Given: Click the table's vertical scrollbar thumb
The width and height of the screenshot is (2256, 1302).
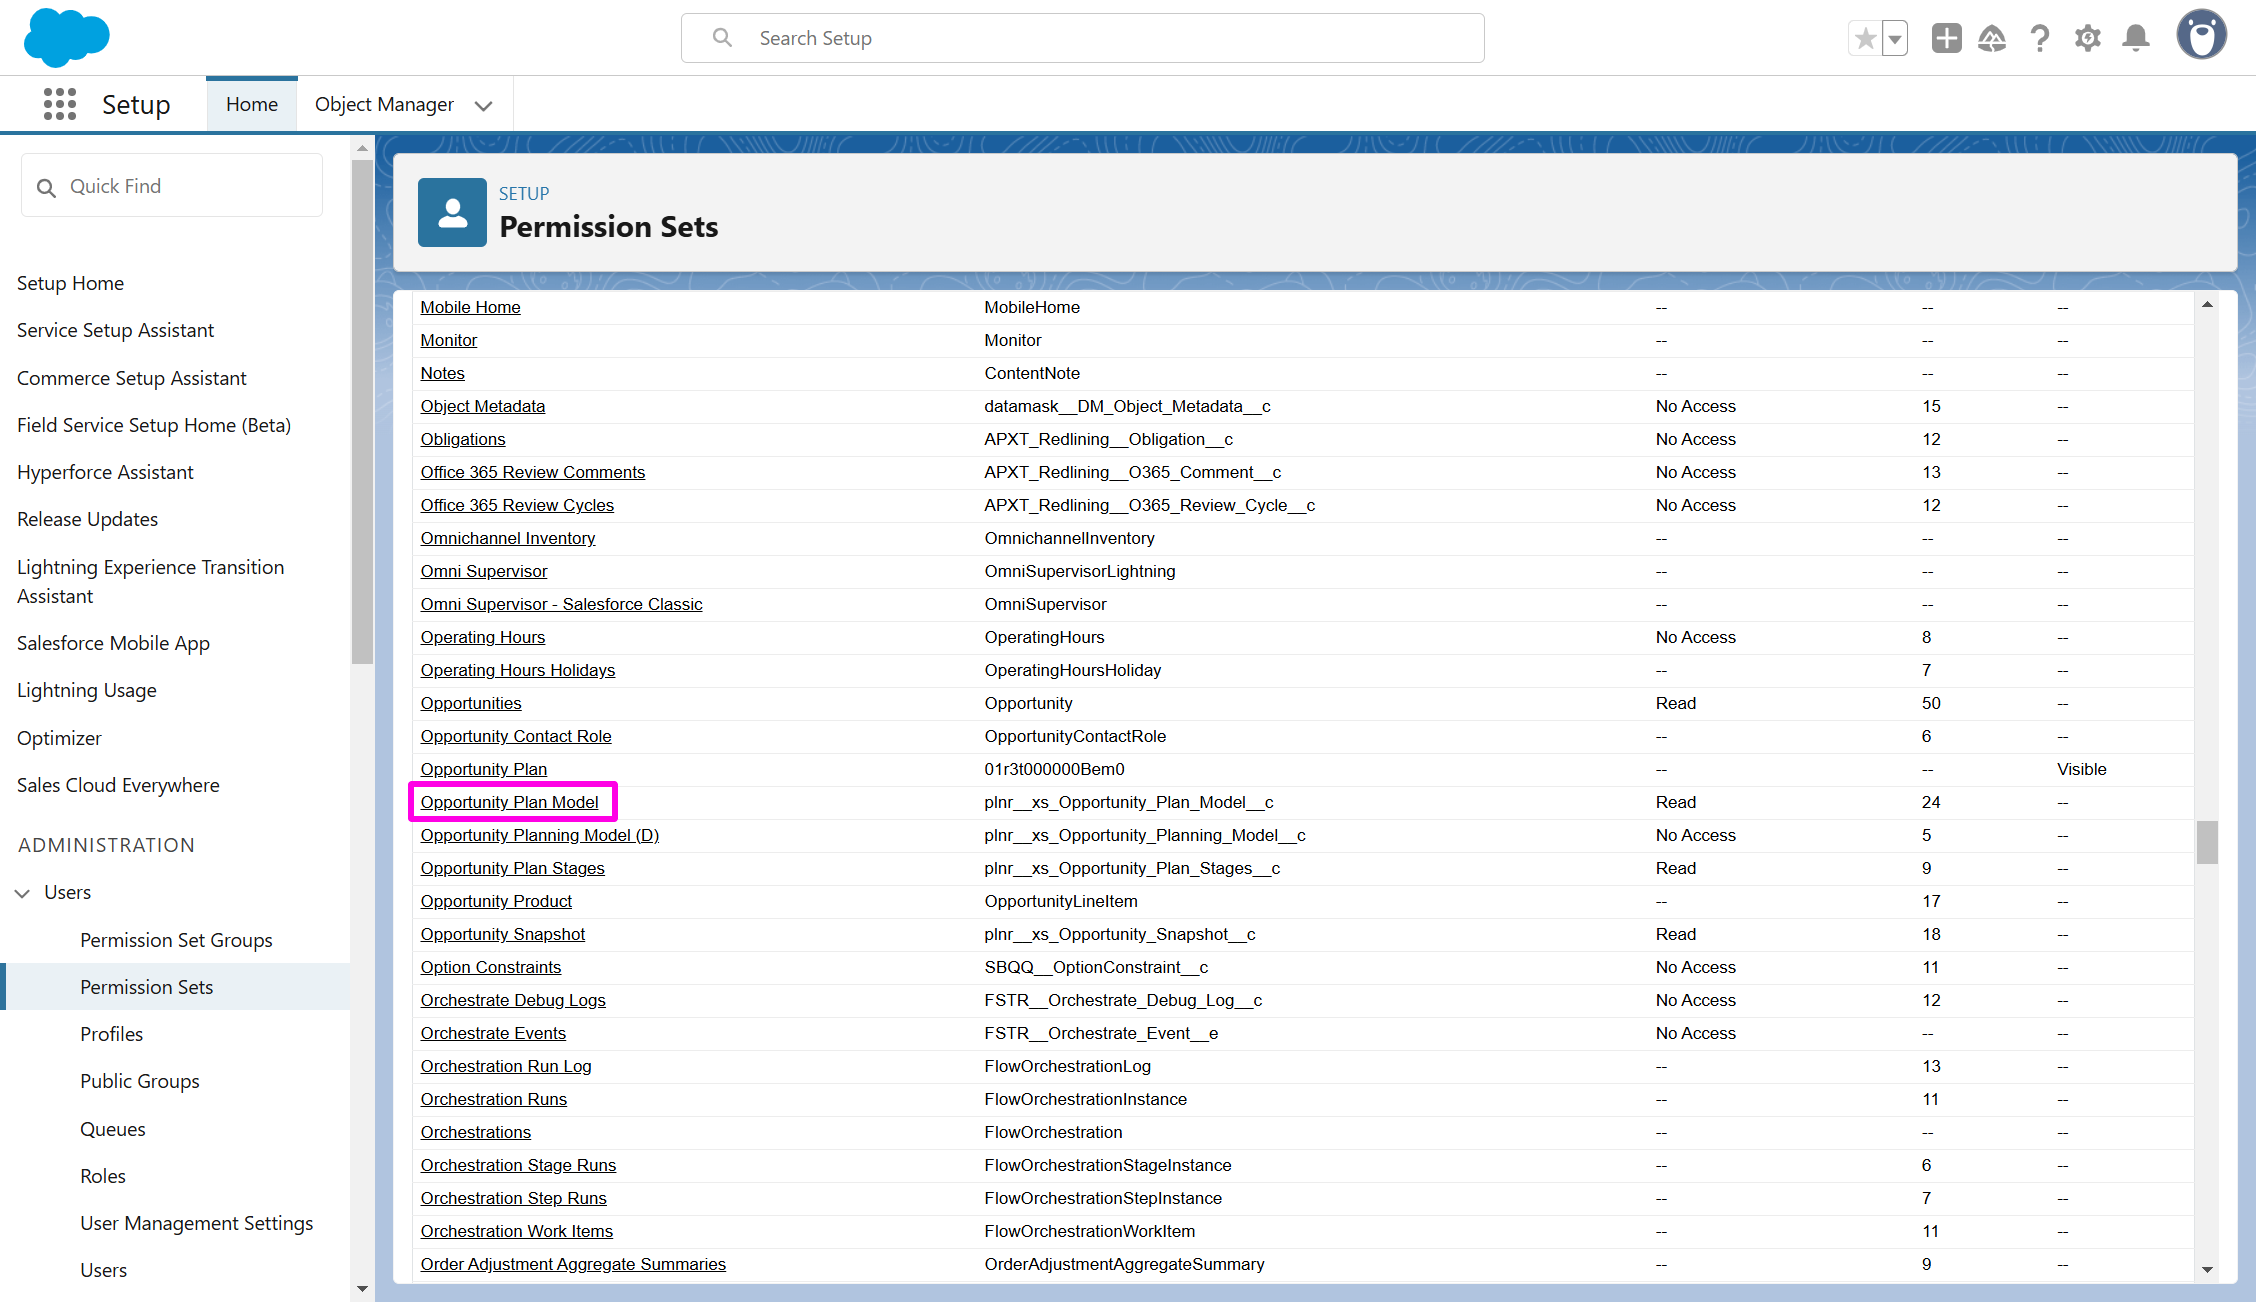Looking at the screenshot, I should pos(2207,842).
